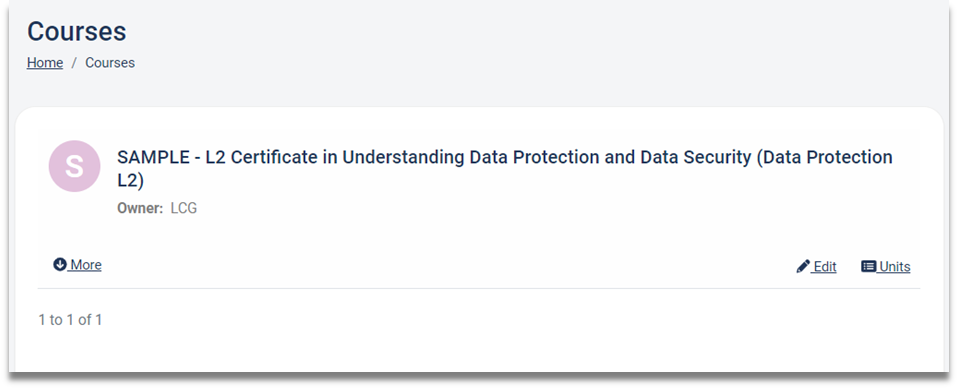Select the SAMPLE L2 Certificate course title
This screenshot has height=389, width=958.
pos(505,169)
